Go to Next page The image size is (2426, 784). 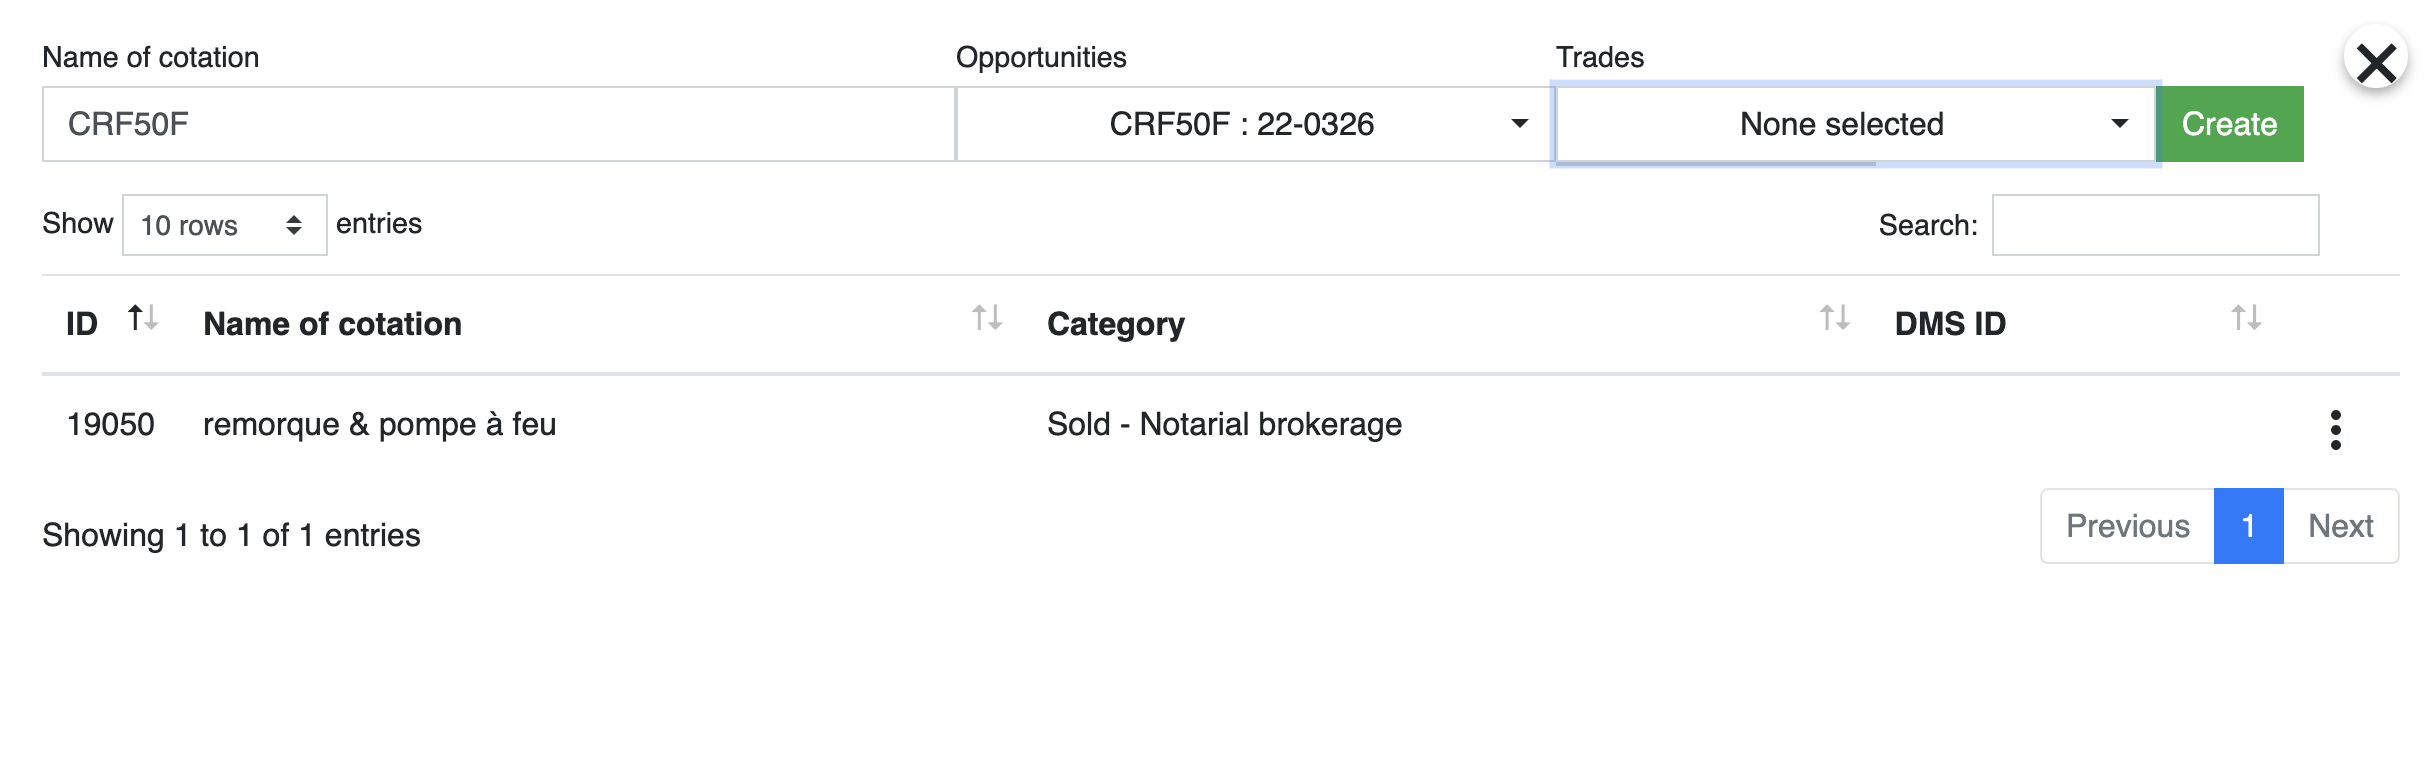(2340, 526)
